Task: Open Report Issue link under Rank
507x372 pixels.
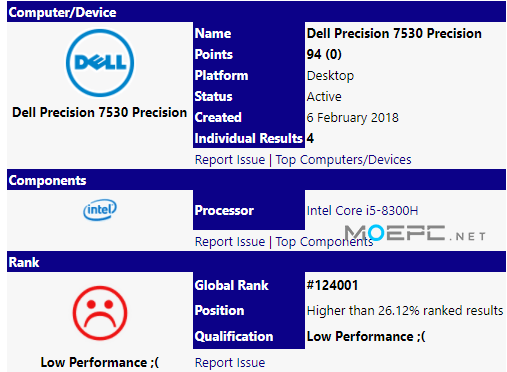Action: click(x=230, y=363)
